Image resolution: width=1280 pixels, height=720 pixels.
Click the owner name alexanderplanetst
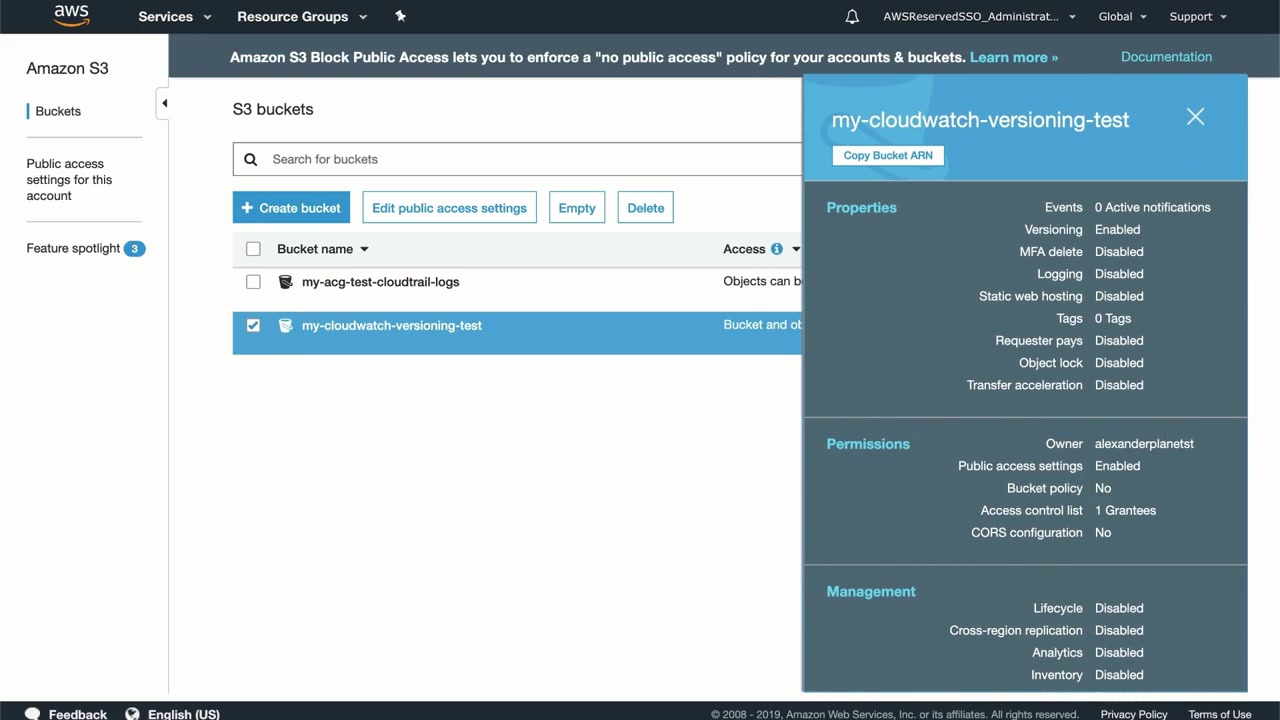pyautogui.click(x=1144, y=444)
